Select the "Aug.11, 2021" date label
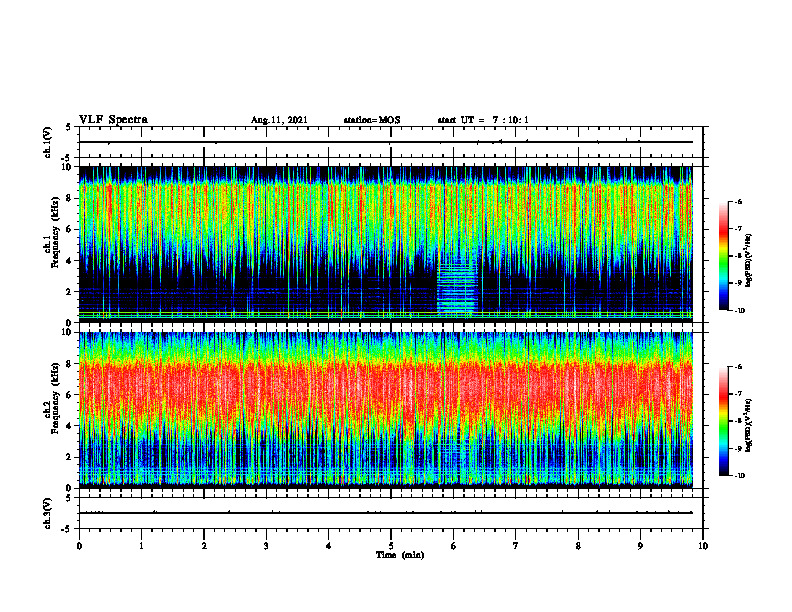The image size is (792, 612). tap(279, 120)
